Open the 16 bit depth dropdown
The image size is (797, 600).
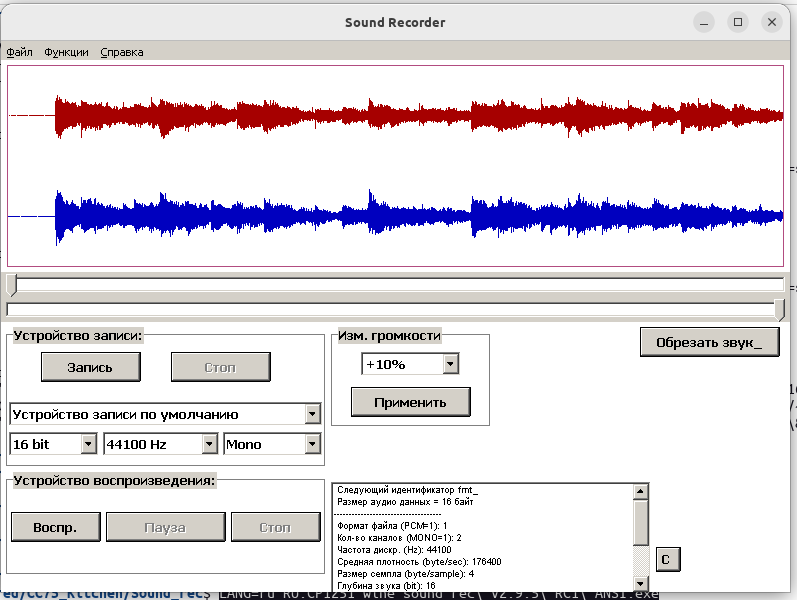coord(88,444)
